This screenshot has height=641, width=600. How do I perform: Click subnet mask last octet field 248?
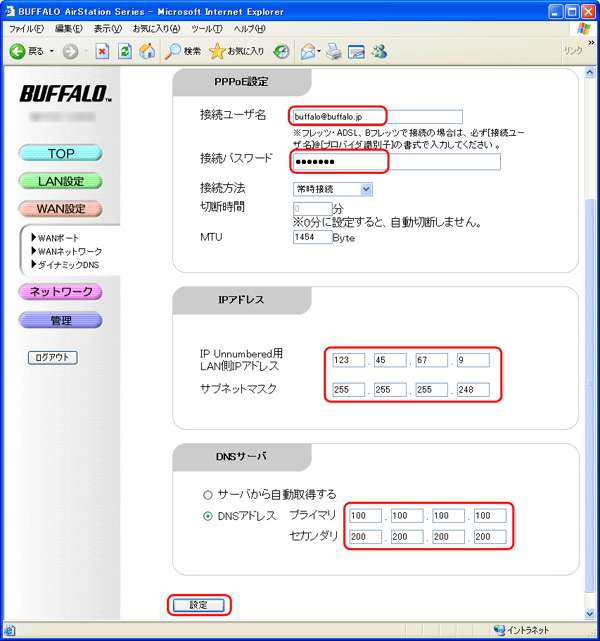473,390
